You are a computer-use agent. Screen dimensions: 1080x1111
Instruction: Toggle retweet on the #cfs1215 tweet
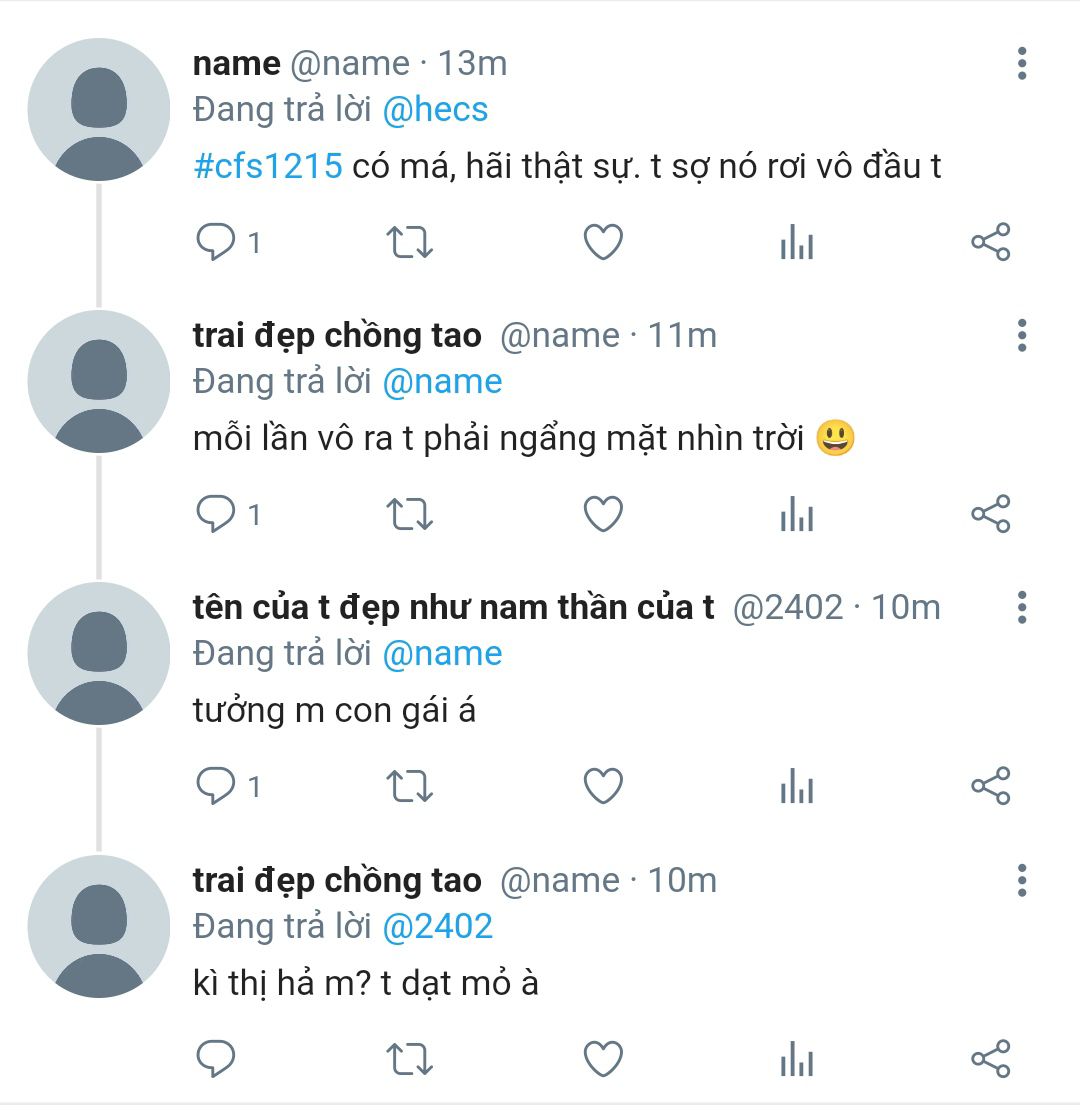[409, 243]
